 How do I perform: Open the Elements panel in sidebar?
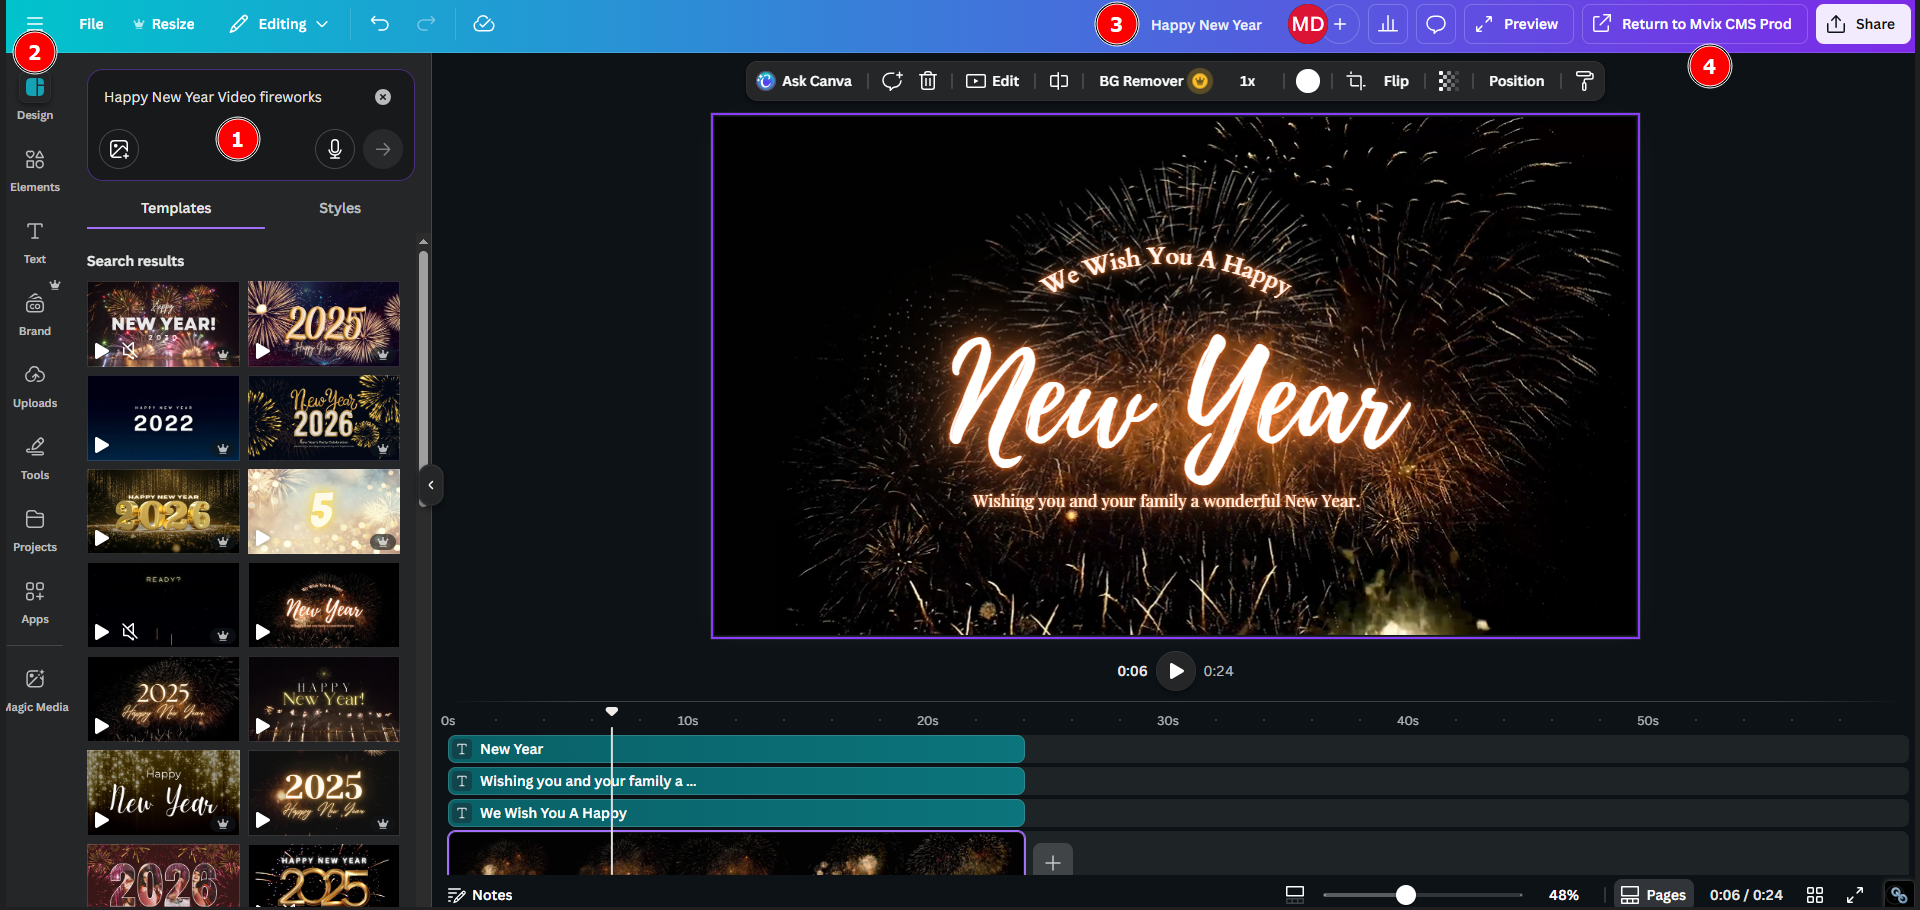[35, 170]
